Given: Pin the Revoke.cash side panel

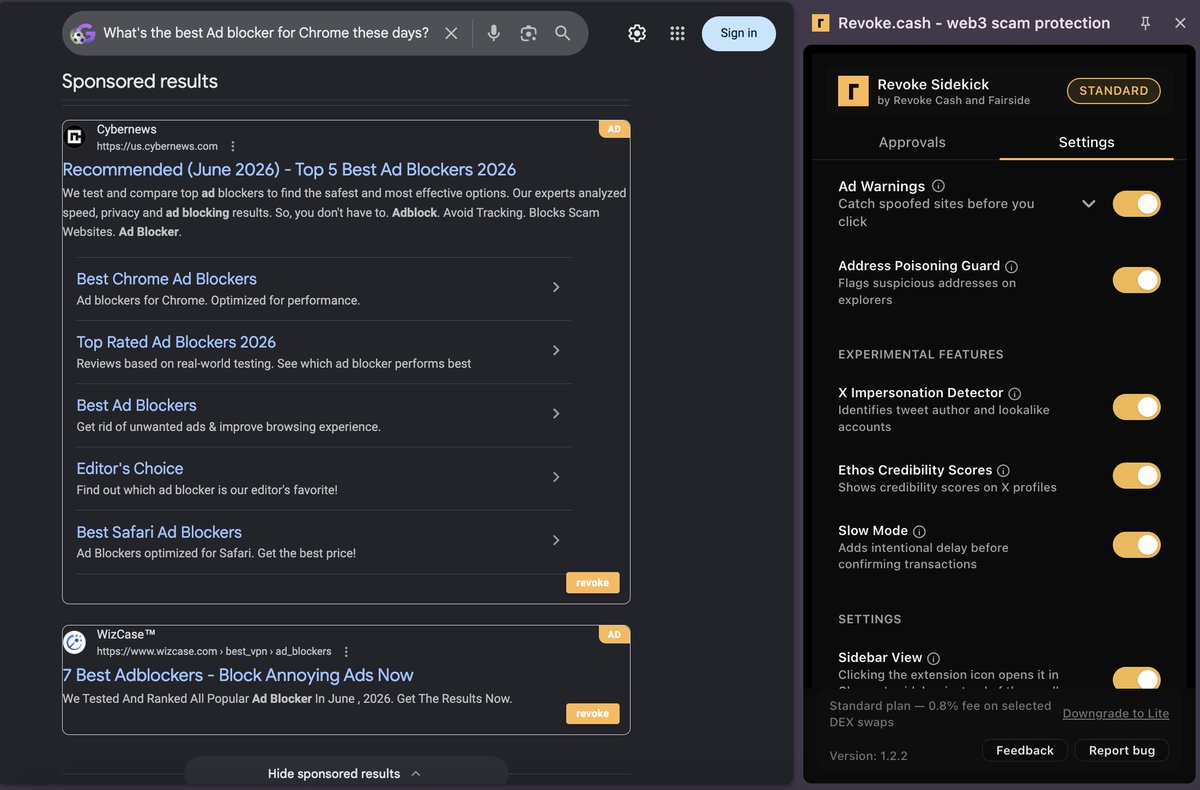Looking at the screenshot, I should (1146, 22).
